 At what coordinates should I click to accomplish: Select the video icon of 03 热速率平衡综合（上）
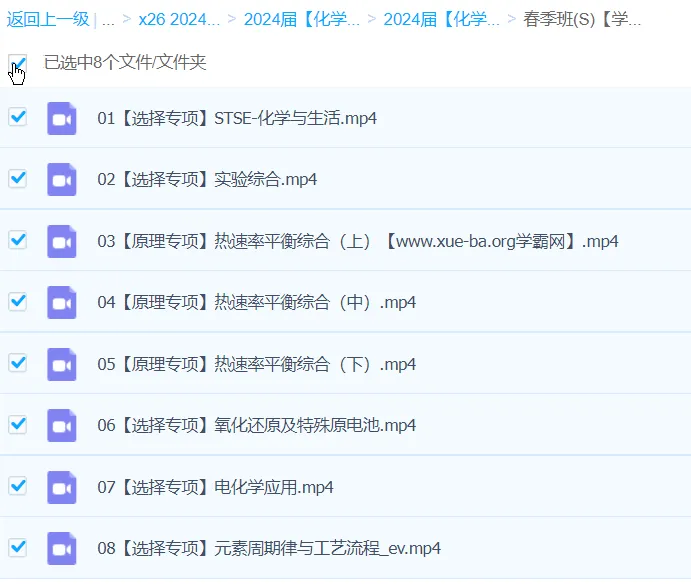click(x=62, y=241)
